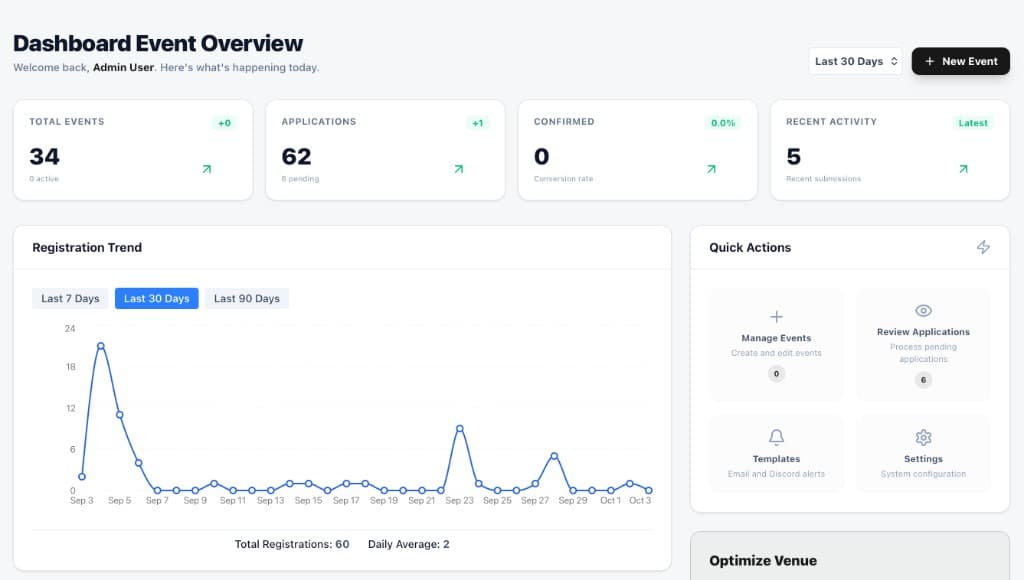Click the Daily Average: 2 text
The width and height of the screenshot is (1024, 580).
click(409, 544)
